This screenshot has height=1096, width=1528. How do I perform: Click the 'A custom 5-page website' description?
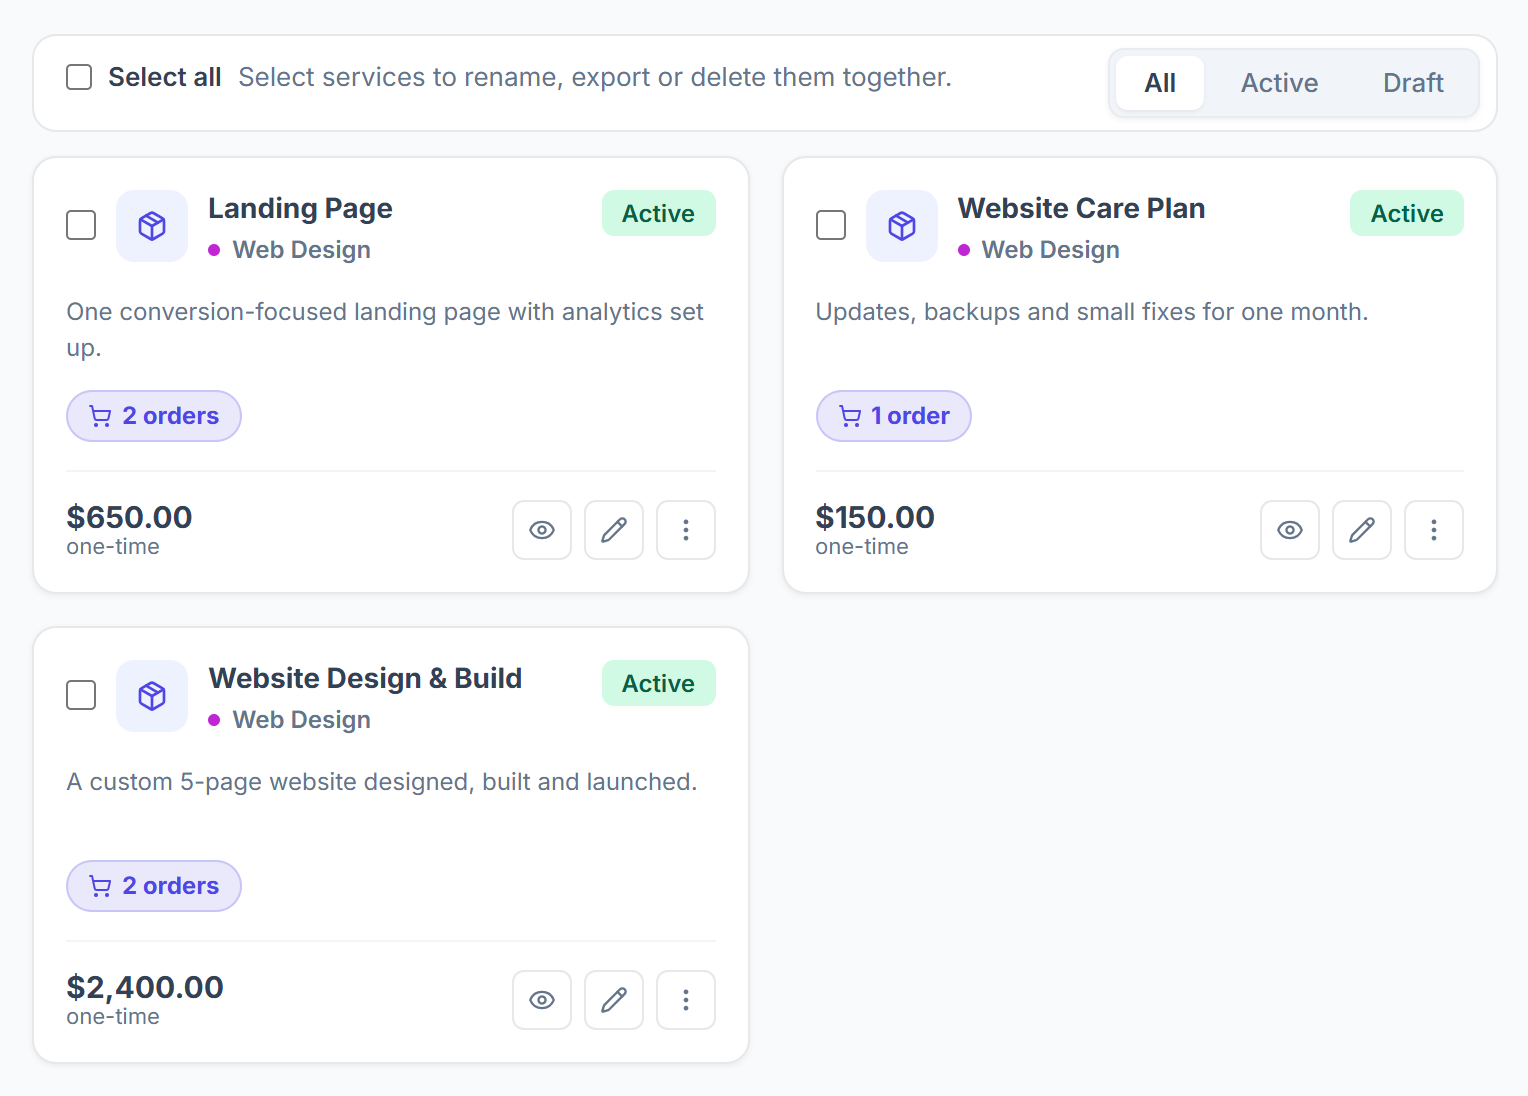pyautogui.click(x=382, y=782)
